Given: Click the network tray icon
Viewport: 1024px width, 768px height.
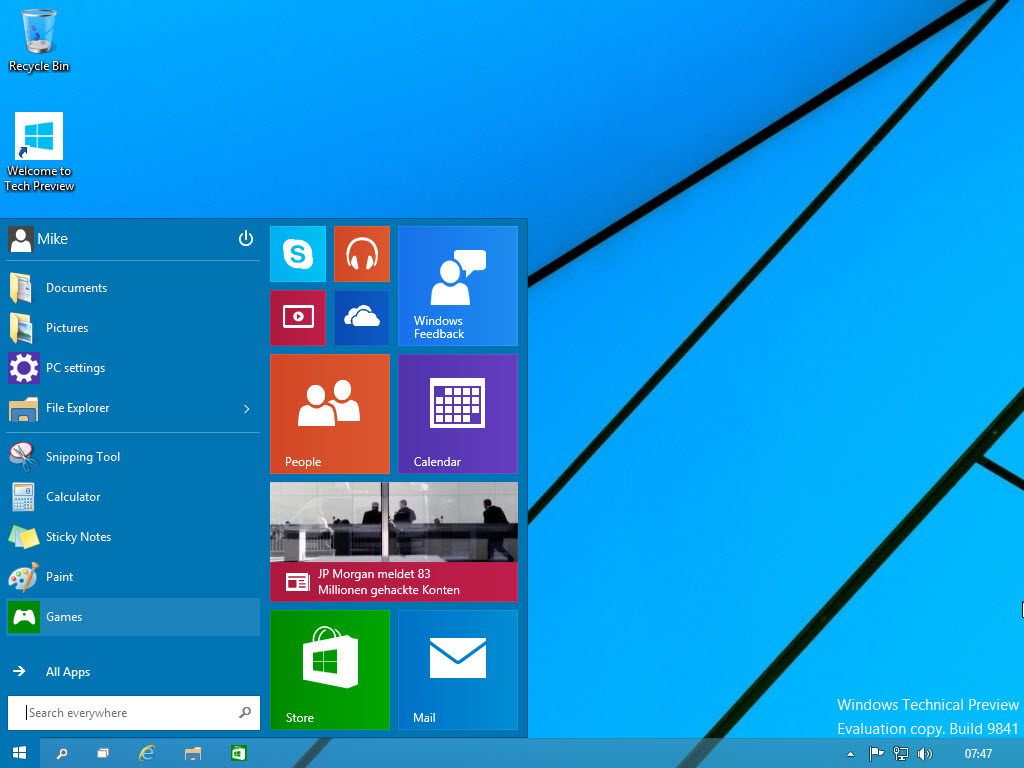Looking at the screenshot, I should click(x=901, y=754).
